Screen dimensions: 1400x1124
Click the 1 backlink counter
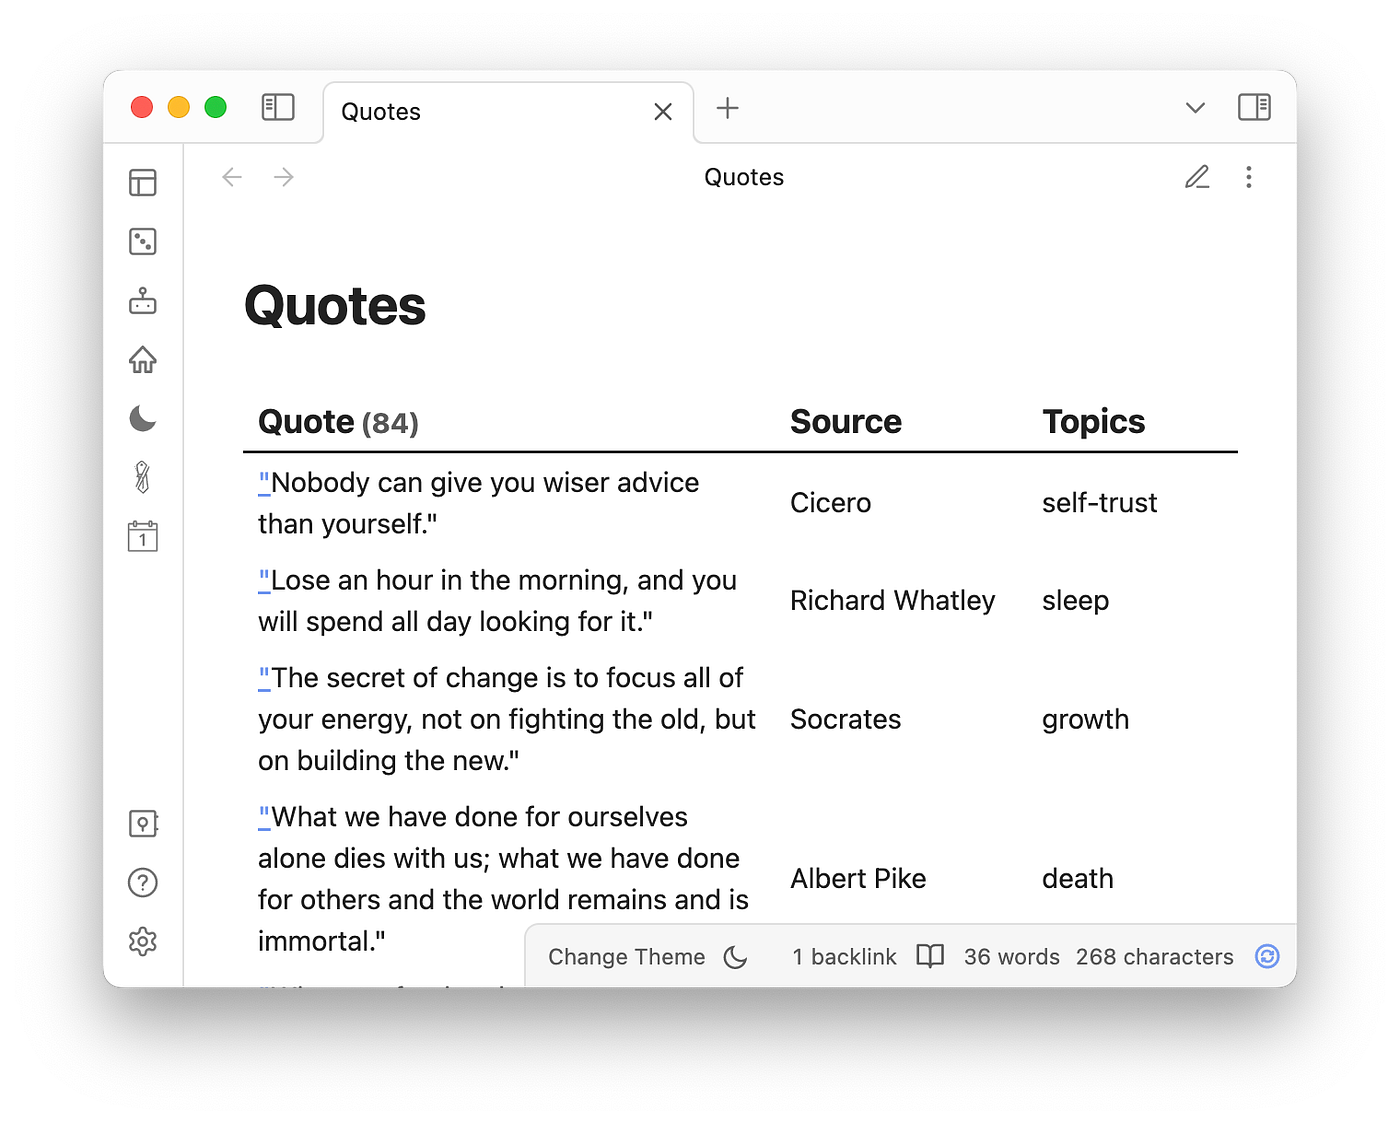[x=843, y=956]
